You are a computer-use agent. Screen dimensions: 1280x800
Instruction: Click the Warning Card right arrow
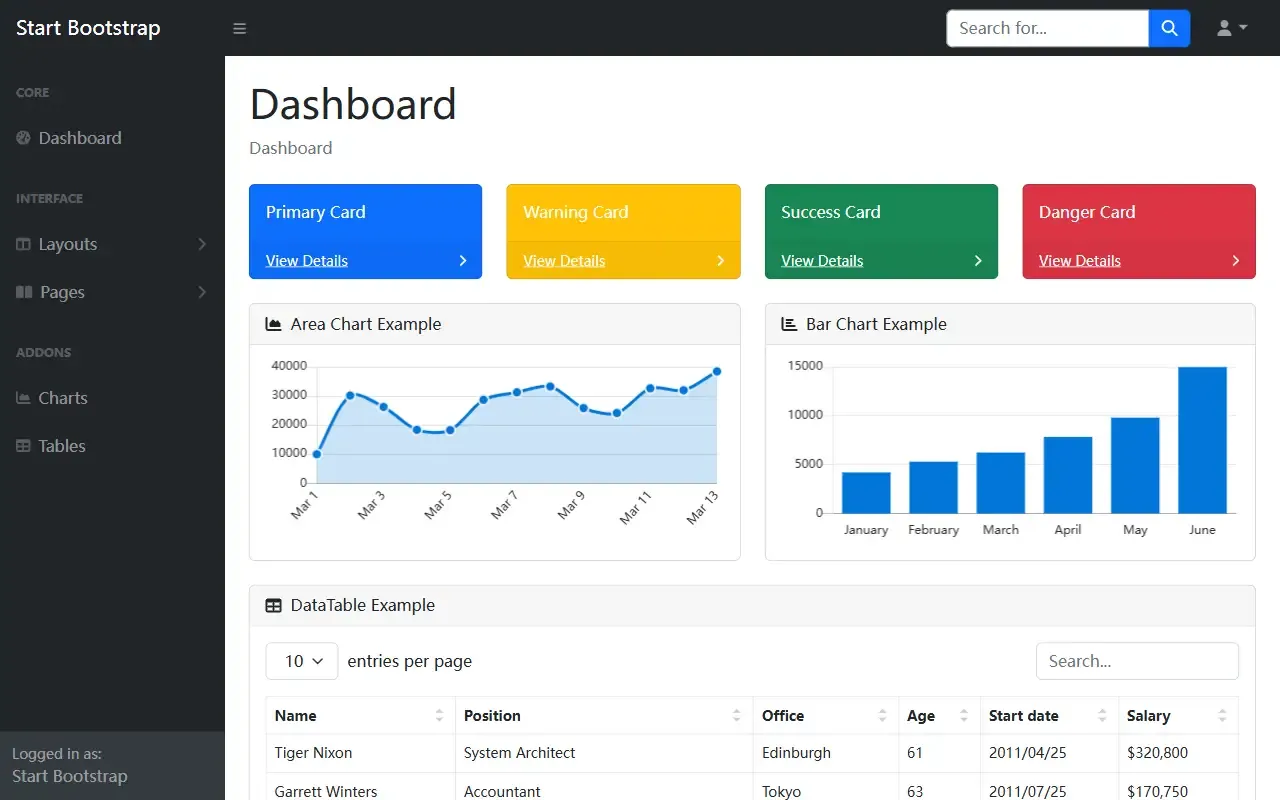pos(721,261)
